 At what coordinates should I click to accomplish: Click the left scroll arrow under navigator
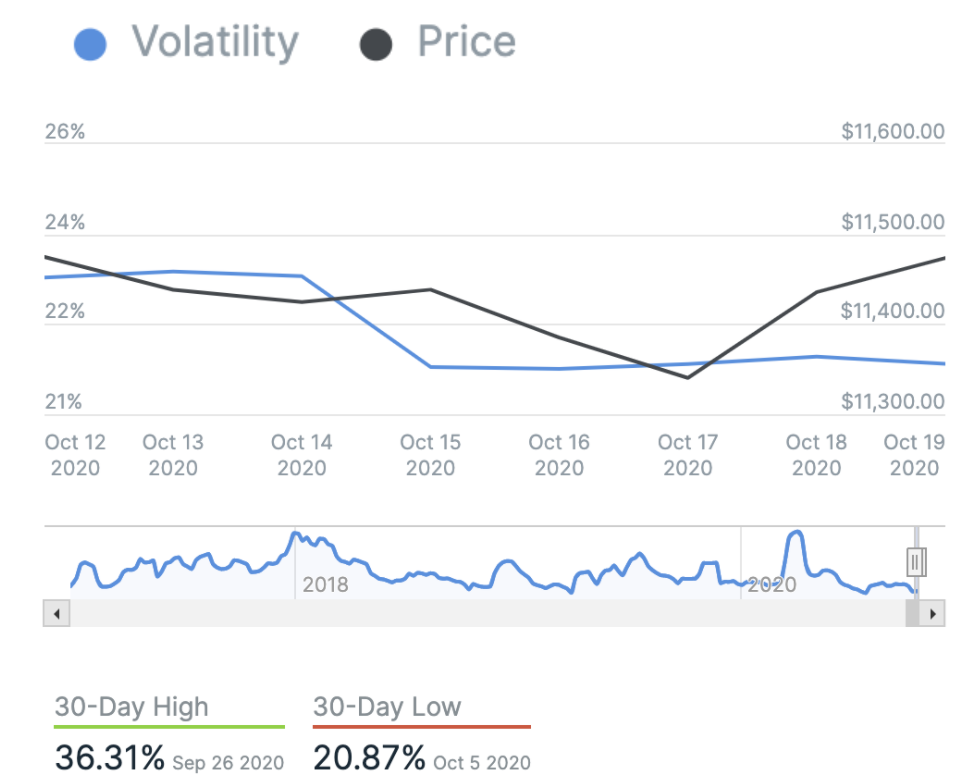click(56, 613)
